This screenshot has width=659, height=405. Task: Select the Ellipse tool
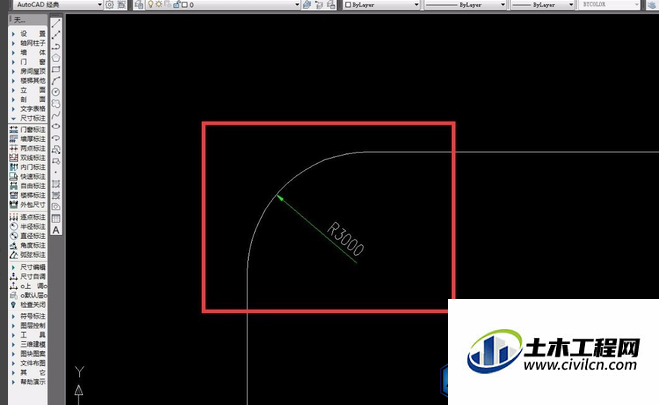coord(56,126)
